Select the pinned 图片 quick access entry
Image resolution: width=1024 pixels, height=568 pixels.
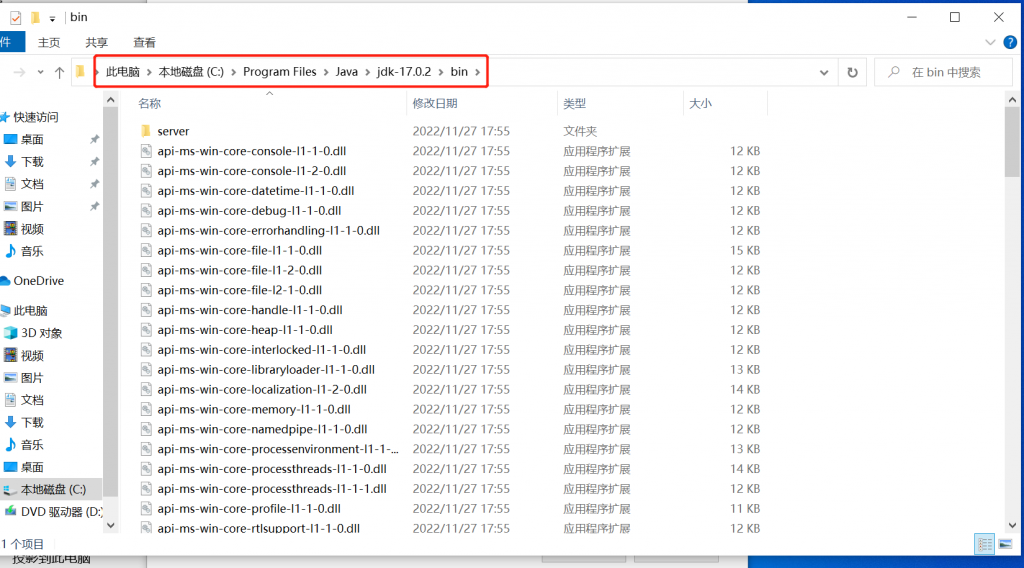point(24,206)
